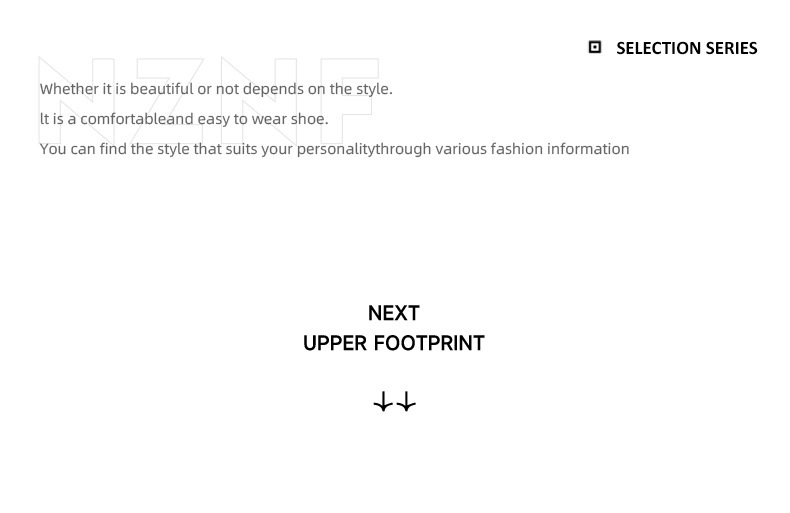Select the SELECTION SERIES heading
Screen dimensions: 790x513
click(686, 48)
